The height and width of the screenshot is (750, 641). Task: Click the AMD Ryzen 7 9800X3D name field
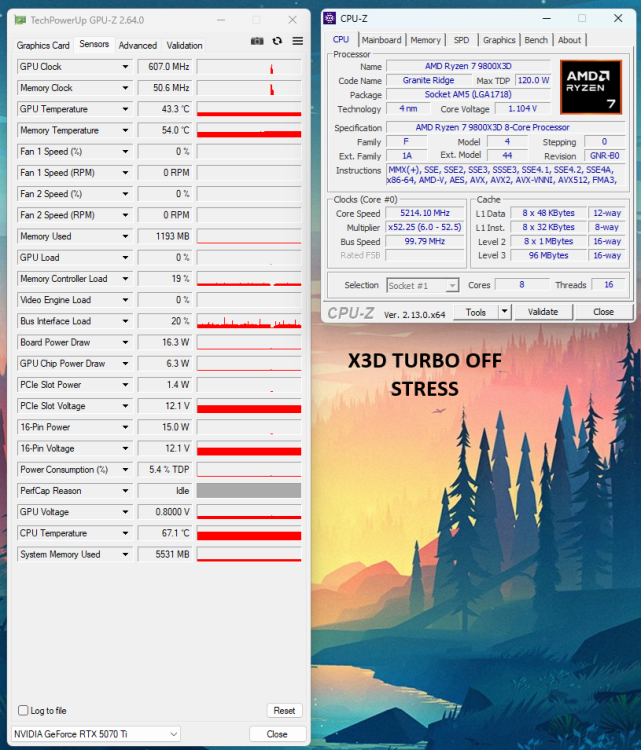(x=468, y=66)
